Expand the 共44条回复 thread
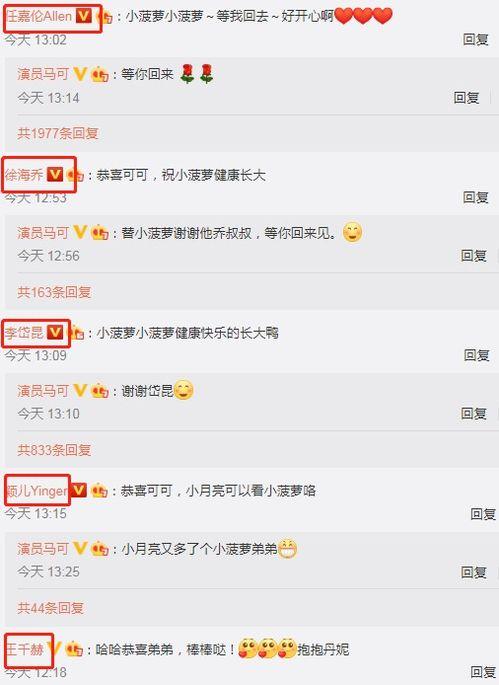 [50, 608]
